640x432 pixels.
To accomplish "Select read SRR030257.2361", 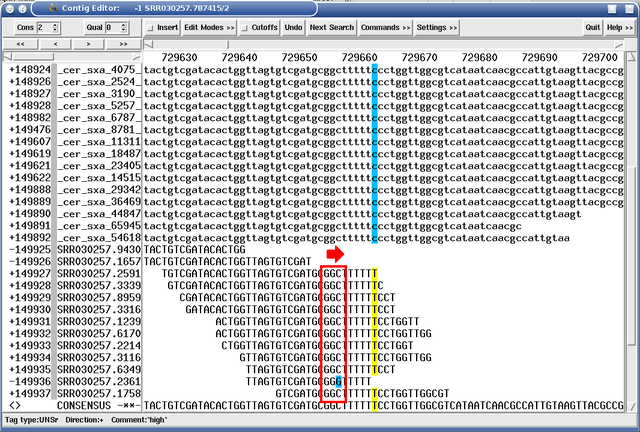I will pyautogui.click(x=98, y=382).
